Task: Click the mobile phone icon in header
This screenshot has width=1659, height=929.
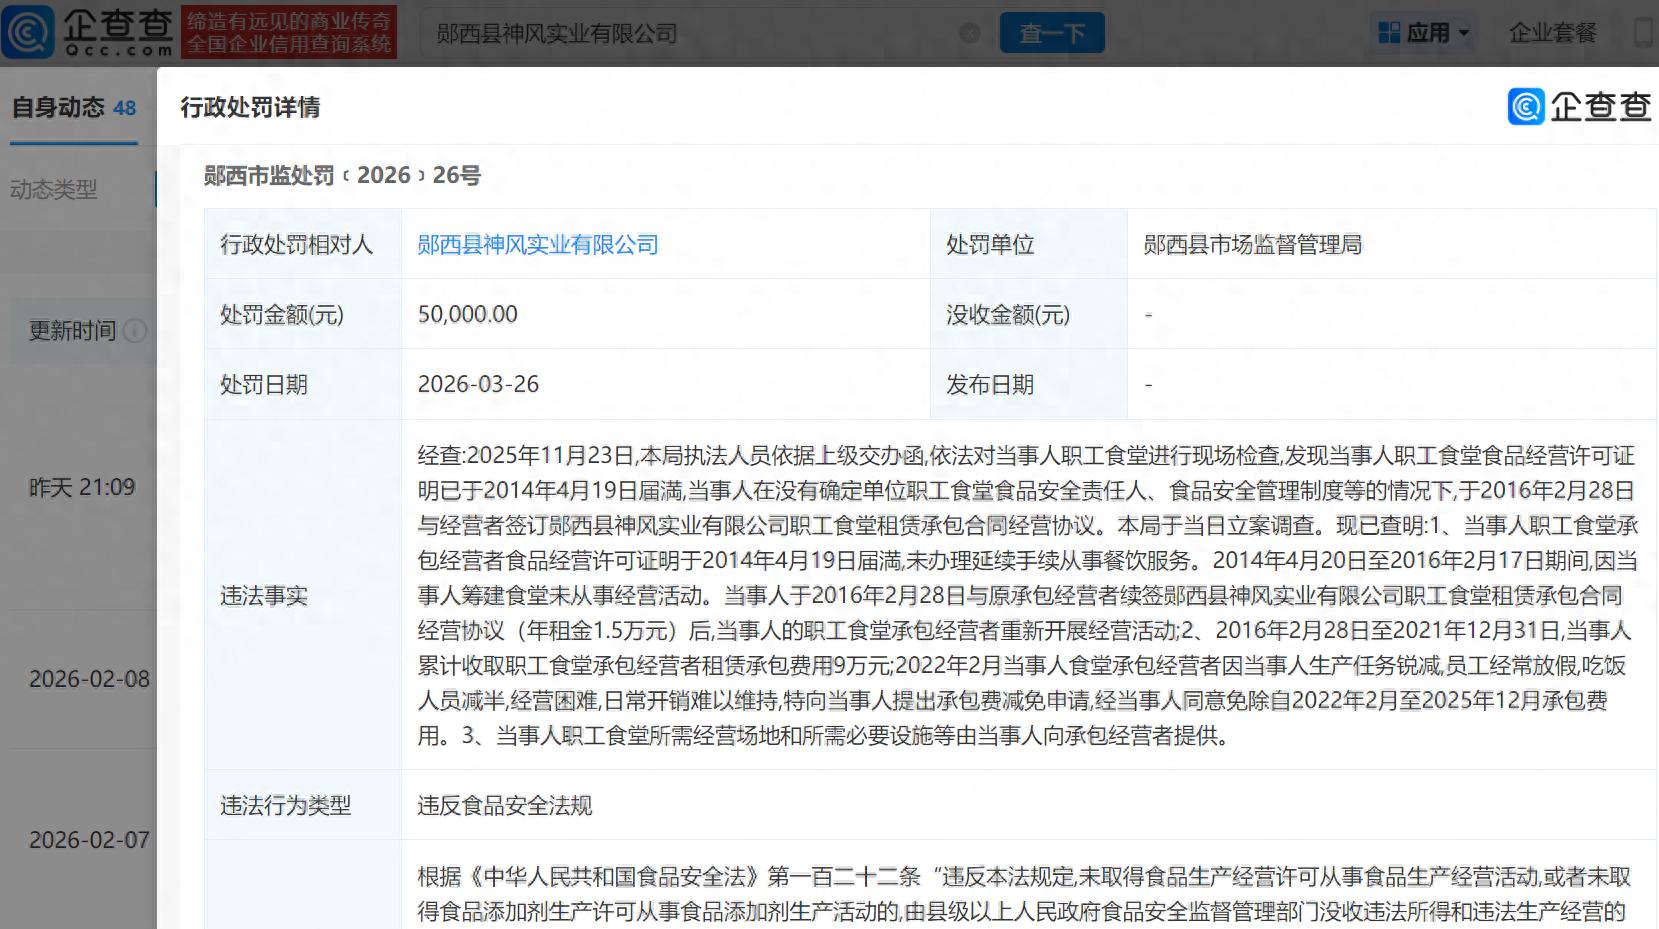Action: point(1642,33)
